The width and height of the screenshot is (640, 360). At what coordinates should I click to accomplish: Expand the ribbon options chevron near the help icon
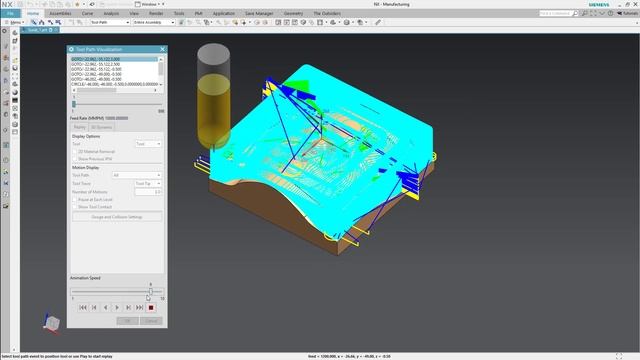[602, 13]
